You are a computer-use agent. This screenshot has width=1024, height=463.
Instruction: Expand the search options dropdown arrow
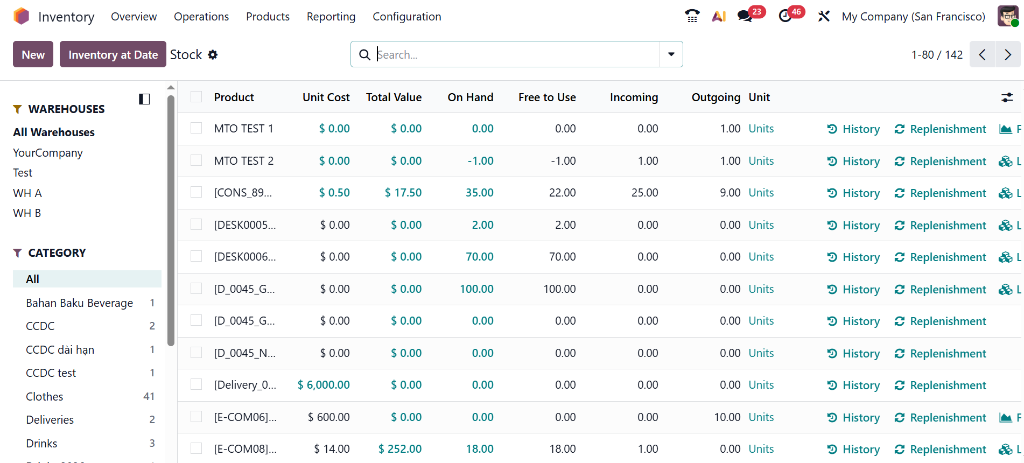coord(671,54)
